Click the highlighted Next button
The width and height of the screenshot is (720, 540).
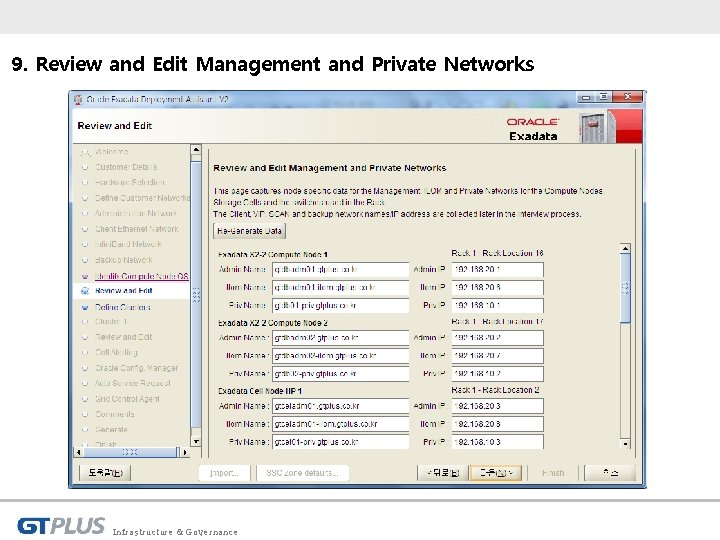click(x=496, y=472)
